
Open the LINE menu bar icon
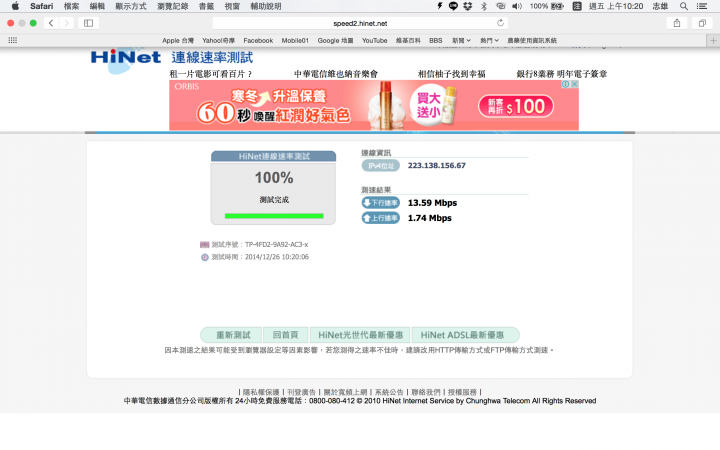453,6
